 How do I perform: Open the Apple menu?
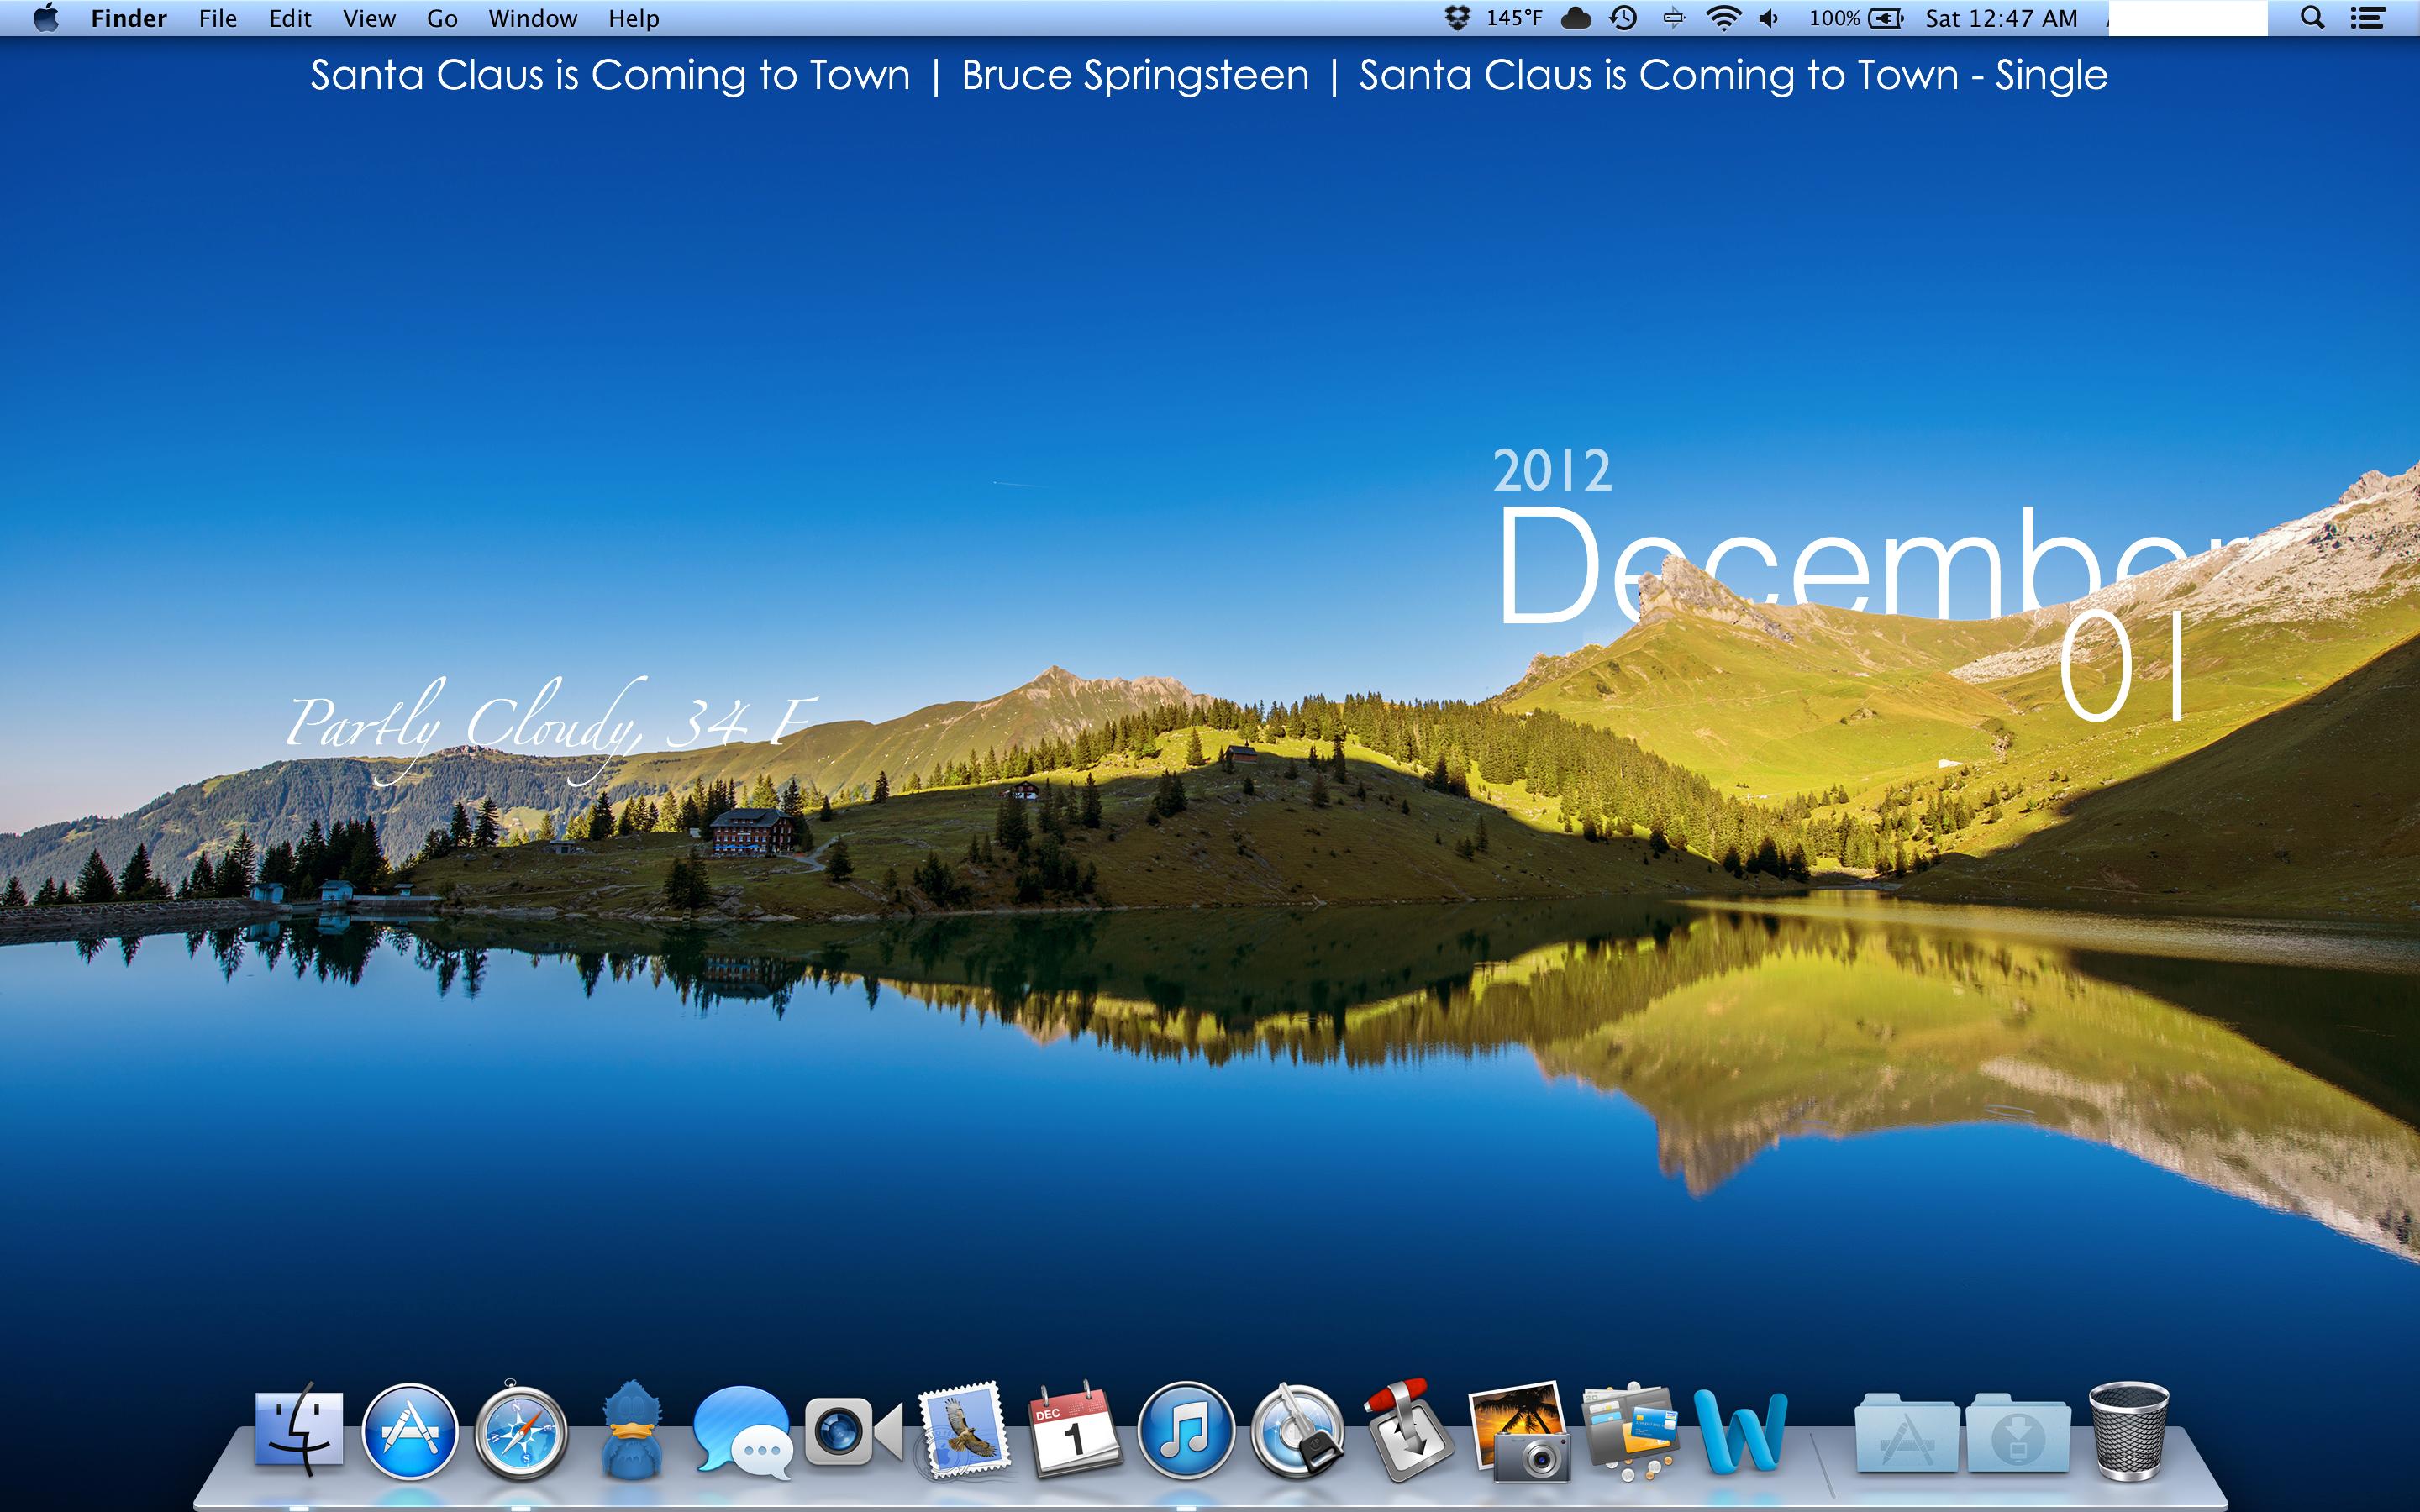pos(46,18)
